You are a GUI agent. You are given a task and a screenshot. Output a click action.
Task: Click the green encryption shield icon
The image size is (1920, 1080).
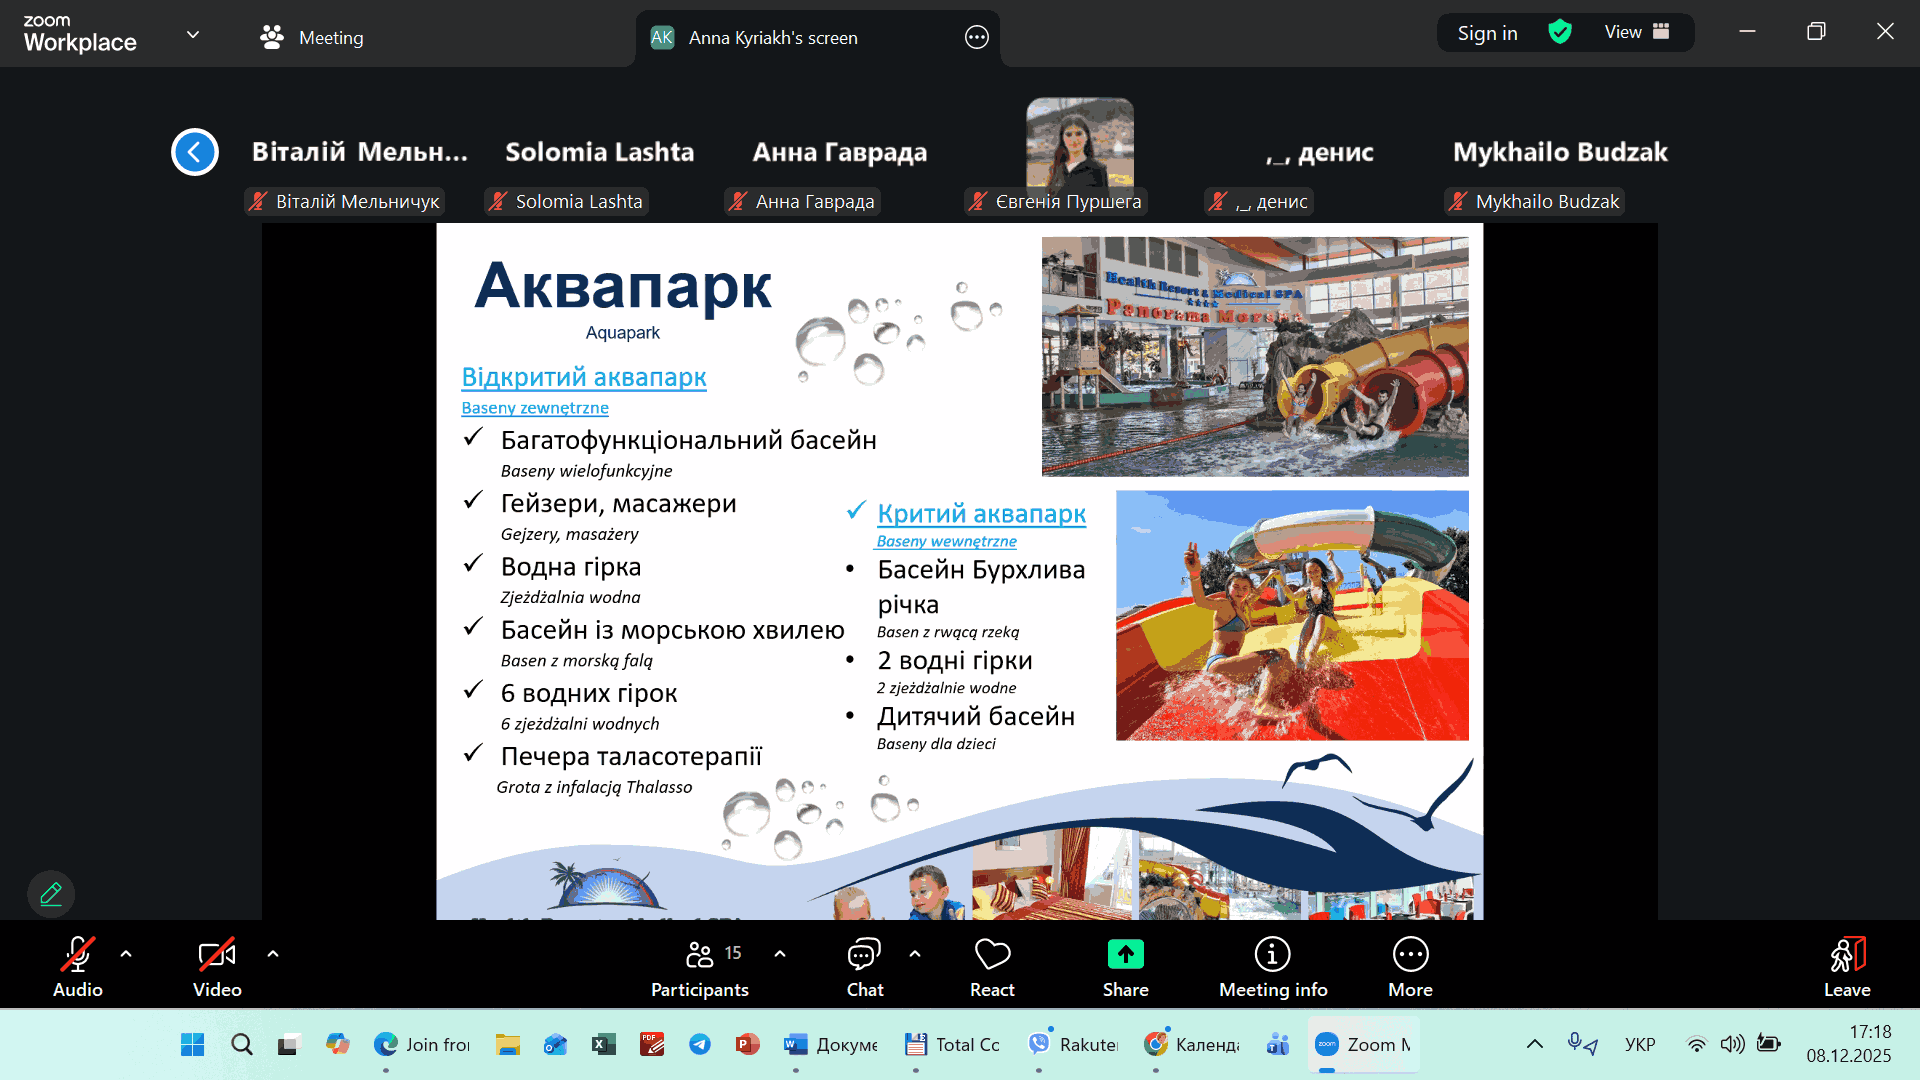tap(1559, 32)
